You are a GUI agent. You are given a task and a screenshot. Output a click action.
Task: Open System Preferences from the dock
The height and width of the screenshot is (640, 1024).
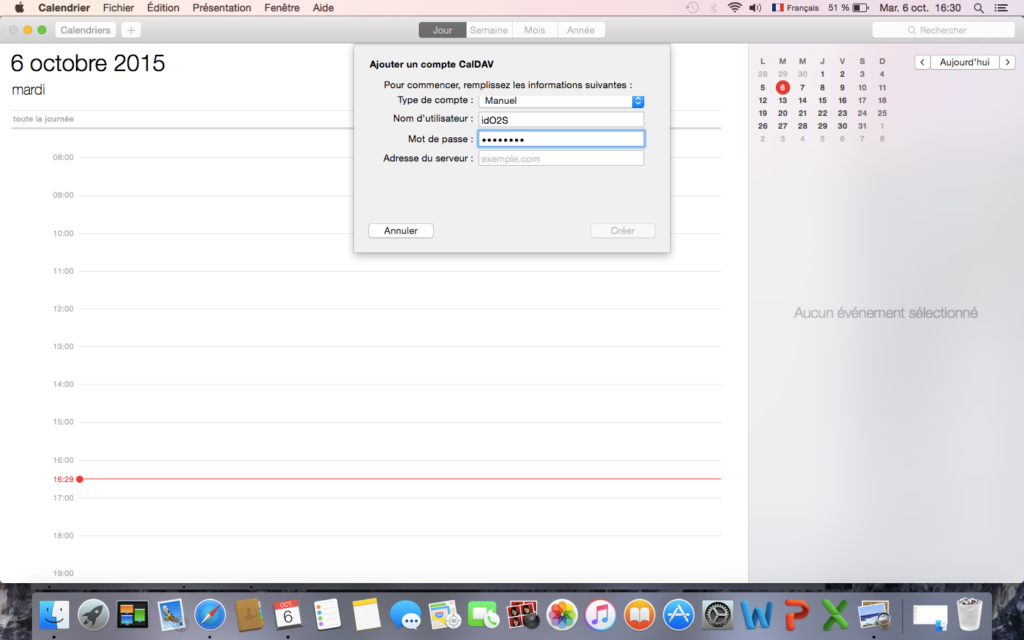[x=718, y=614]
